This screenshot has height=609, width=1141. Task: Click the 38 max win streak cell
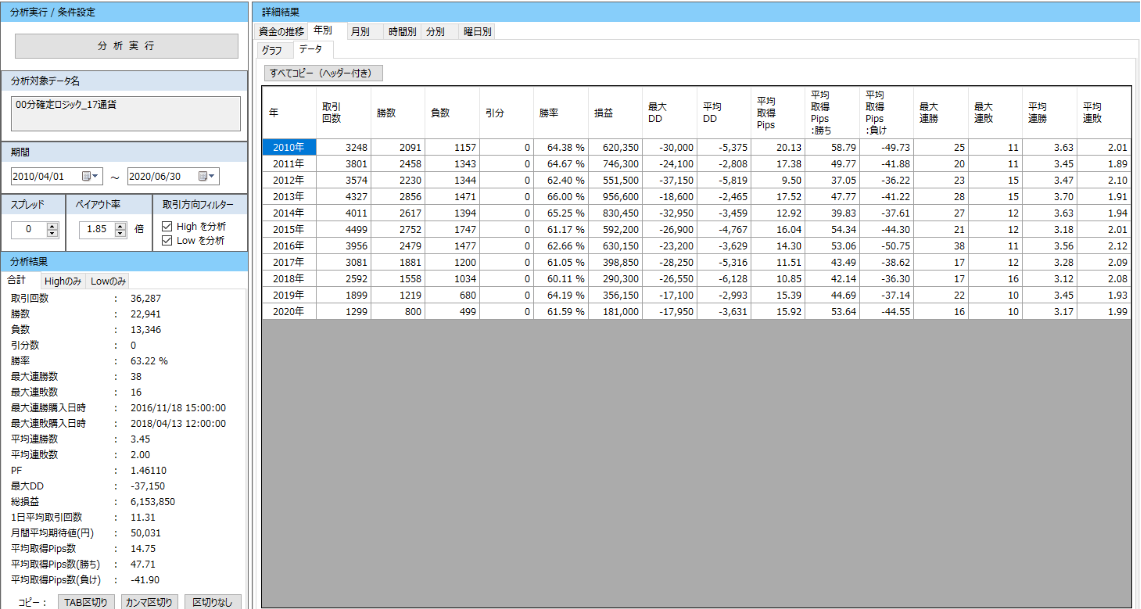(941, 245)
